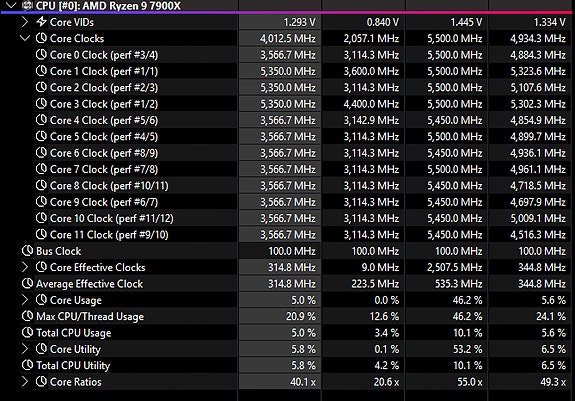Image resolution: width=575 pixels, height=401 pixels.
Task: Expand the Core Utility group
Action: tap(25, 349)
